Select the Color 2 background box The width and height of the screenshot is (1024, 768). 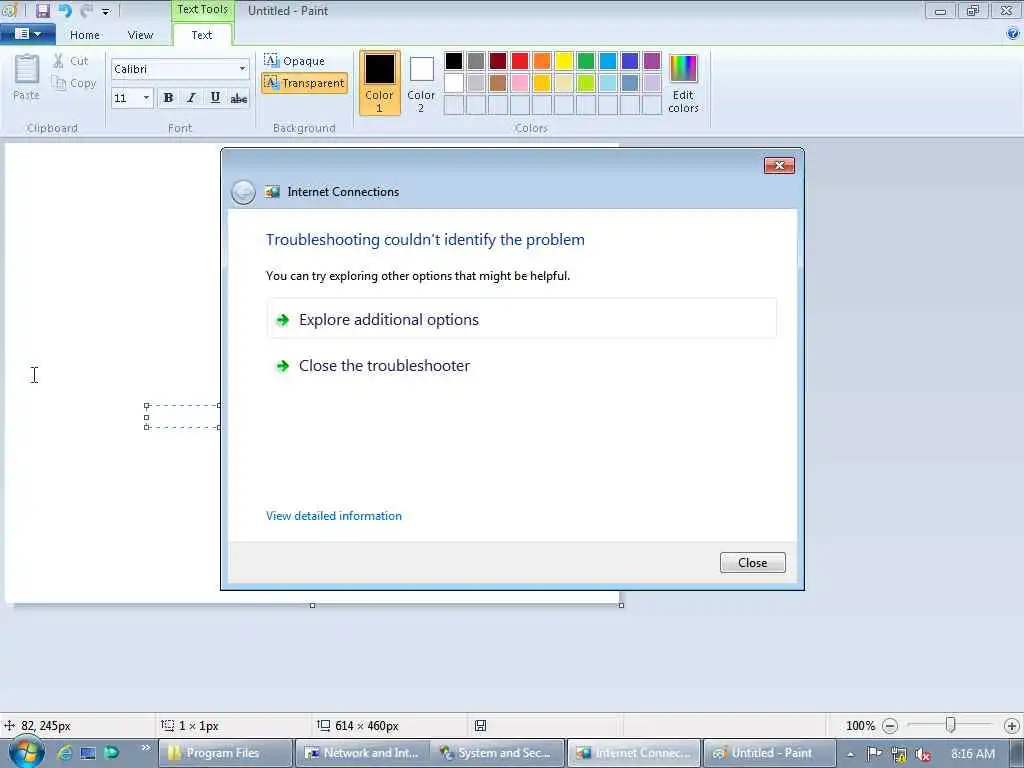coord(421,83)
